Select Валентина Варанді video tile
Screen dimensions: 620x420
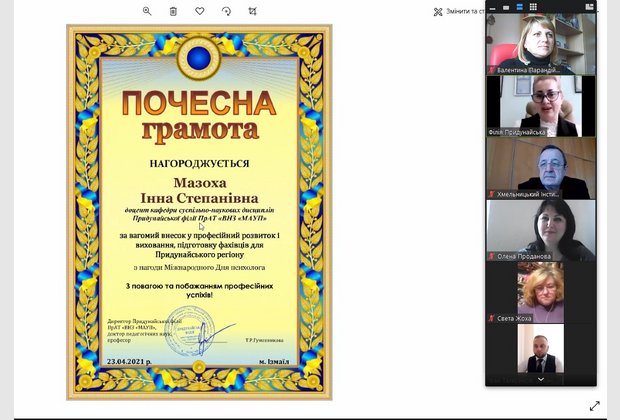(x=541, y=44)
